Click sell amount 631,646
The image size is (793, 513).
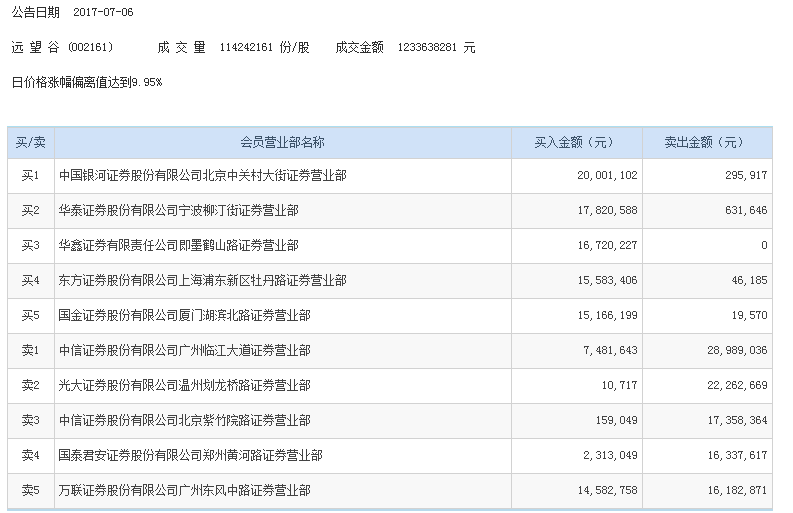coord(746,210)
